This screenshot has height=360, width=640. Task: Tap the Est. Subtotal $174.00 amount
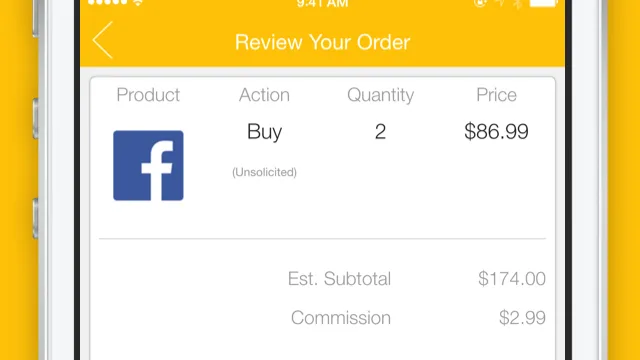tap(512, 279)
